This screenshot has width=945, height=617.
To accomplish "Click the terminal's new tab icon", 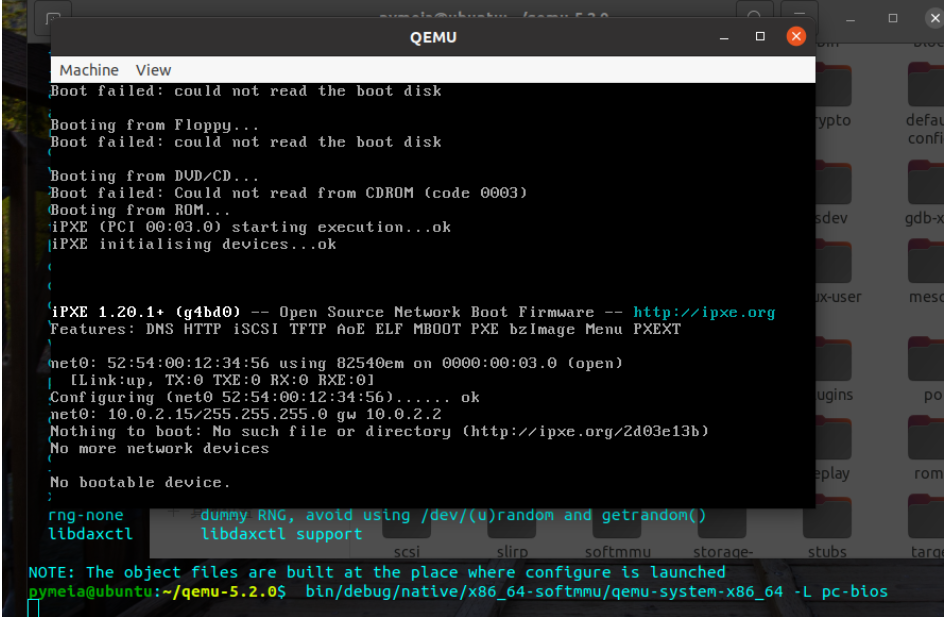I will coord(53,18).
